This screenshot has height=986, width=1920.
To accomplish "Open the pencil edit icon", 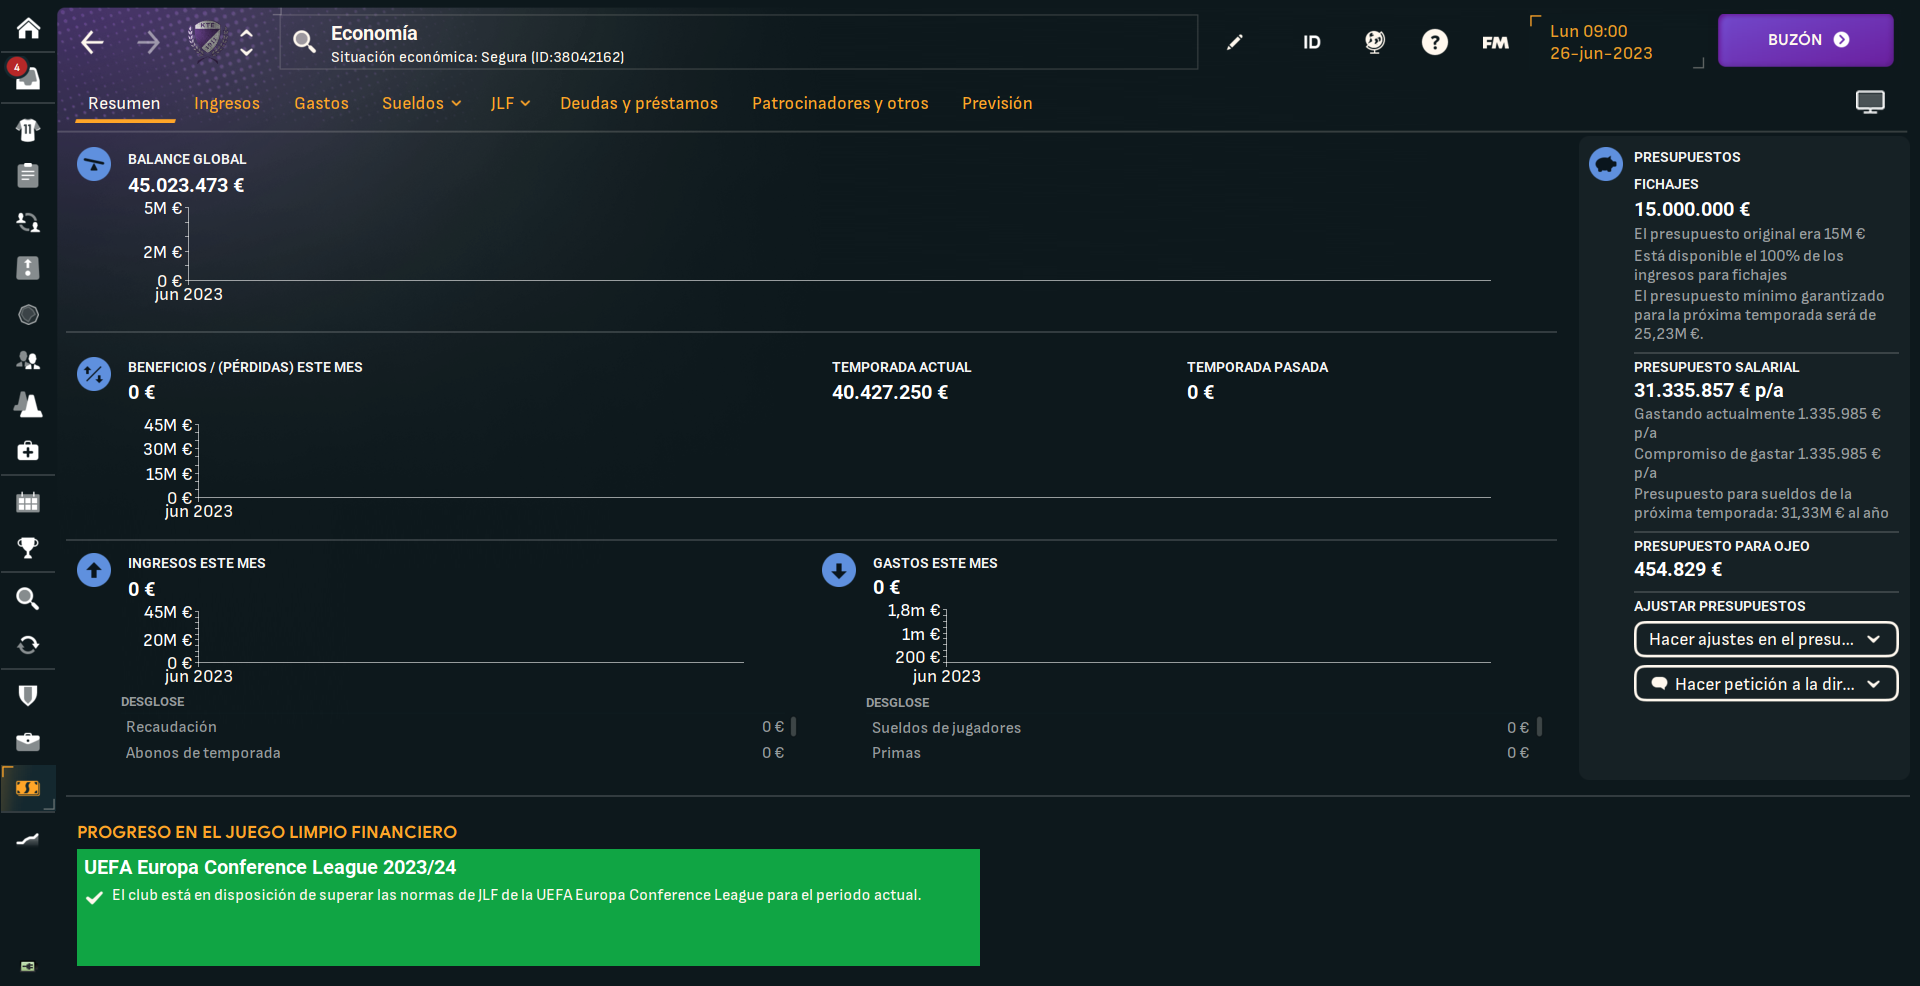I will (x=1235, y=42).
